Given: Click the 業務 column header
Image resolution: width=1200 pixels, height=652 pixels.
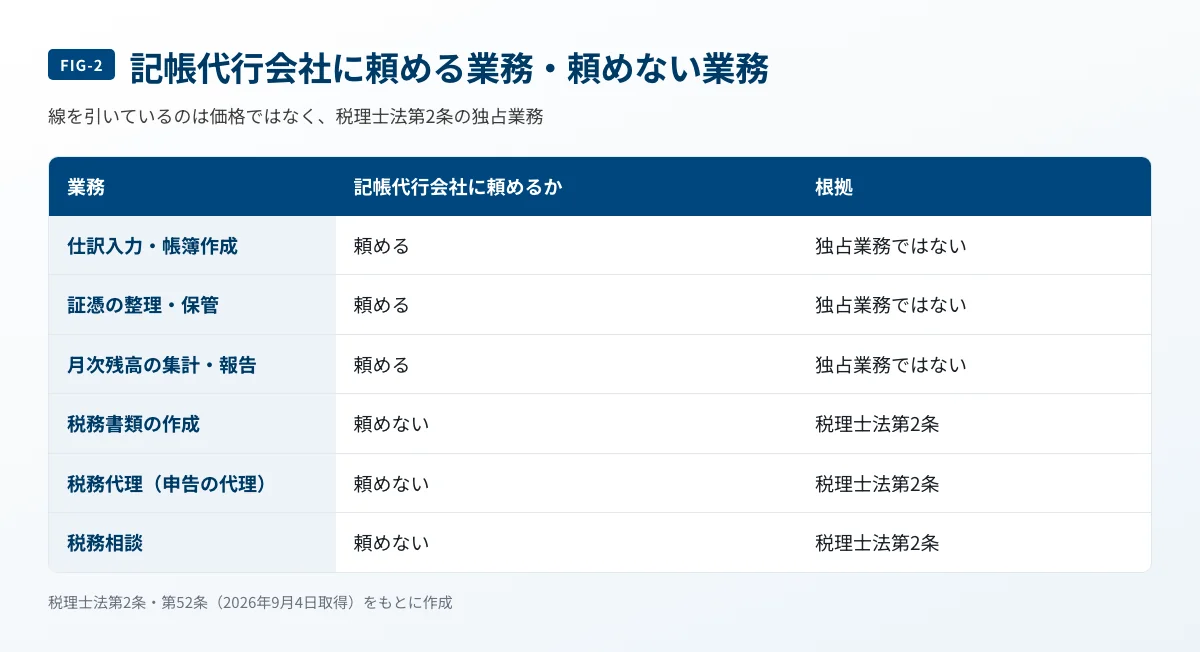Looking at the screenshot, I should coord(86,187).
